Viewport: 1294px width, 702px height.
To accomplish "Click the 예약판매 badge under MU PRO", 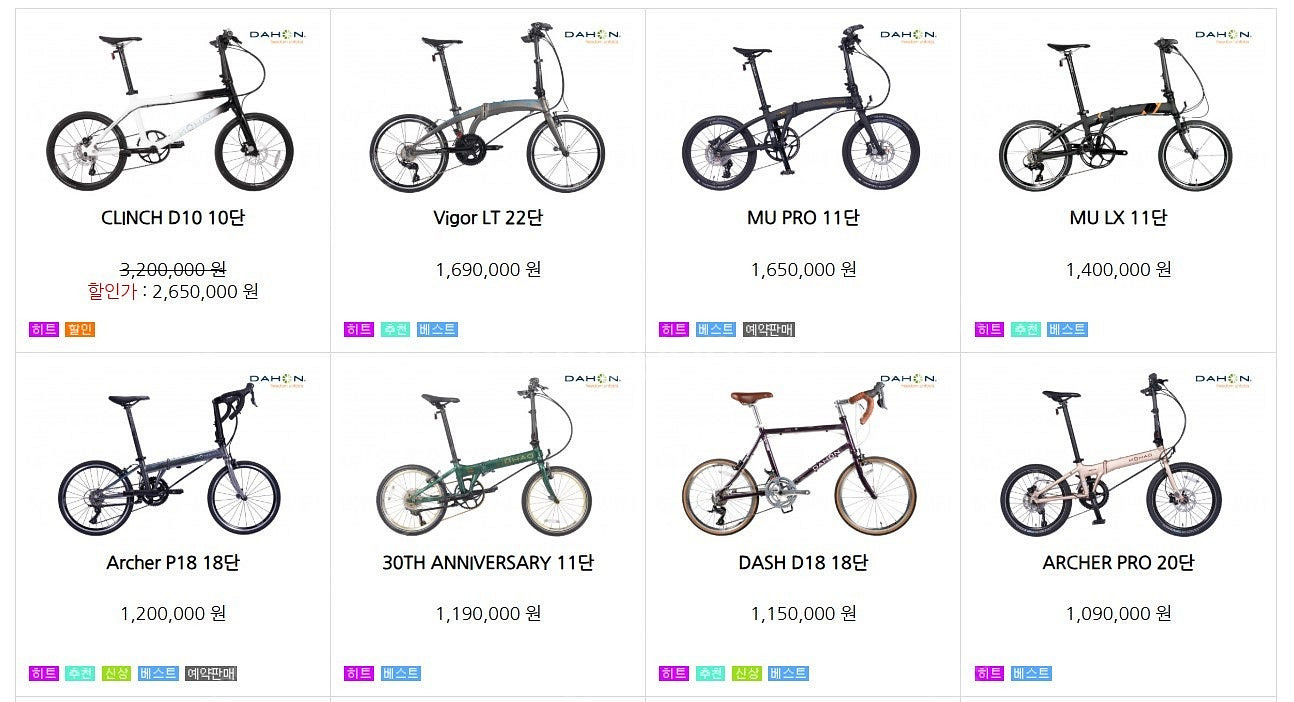I will (769, 329).
